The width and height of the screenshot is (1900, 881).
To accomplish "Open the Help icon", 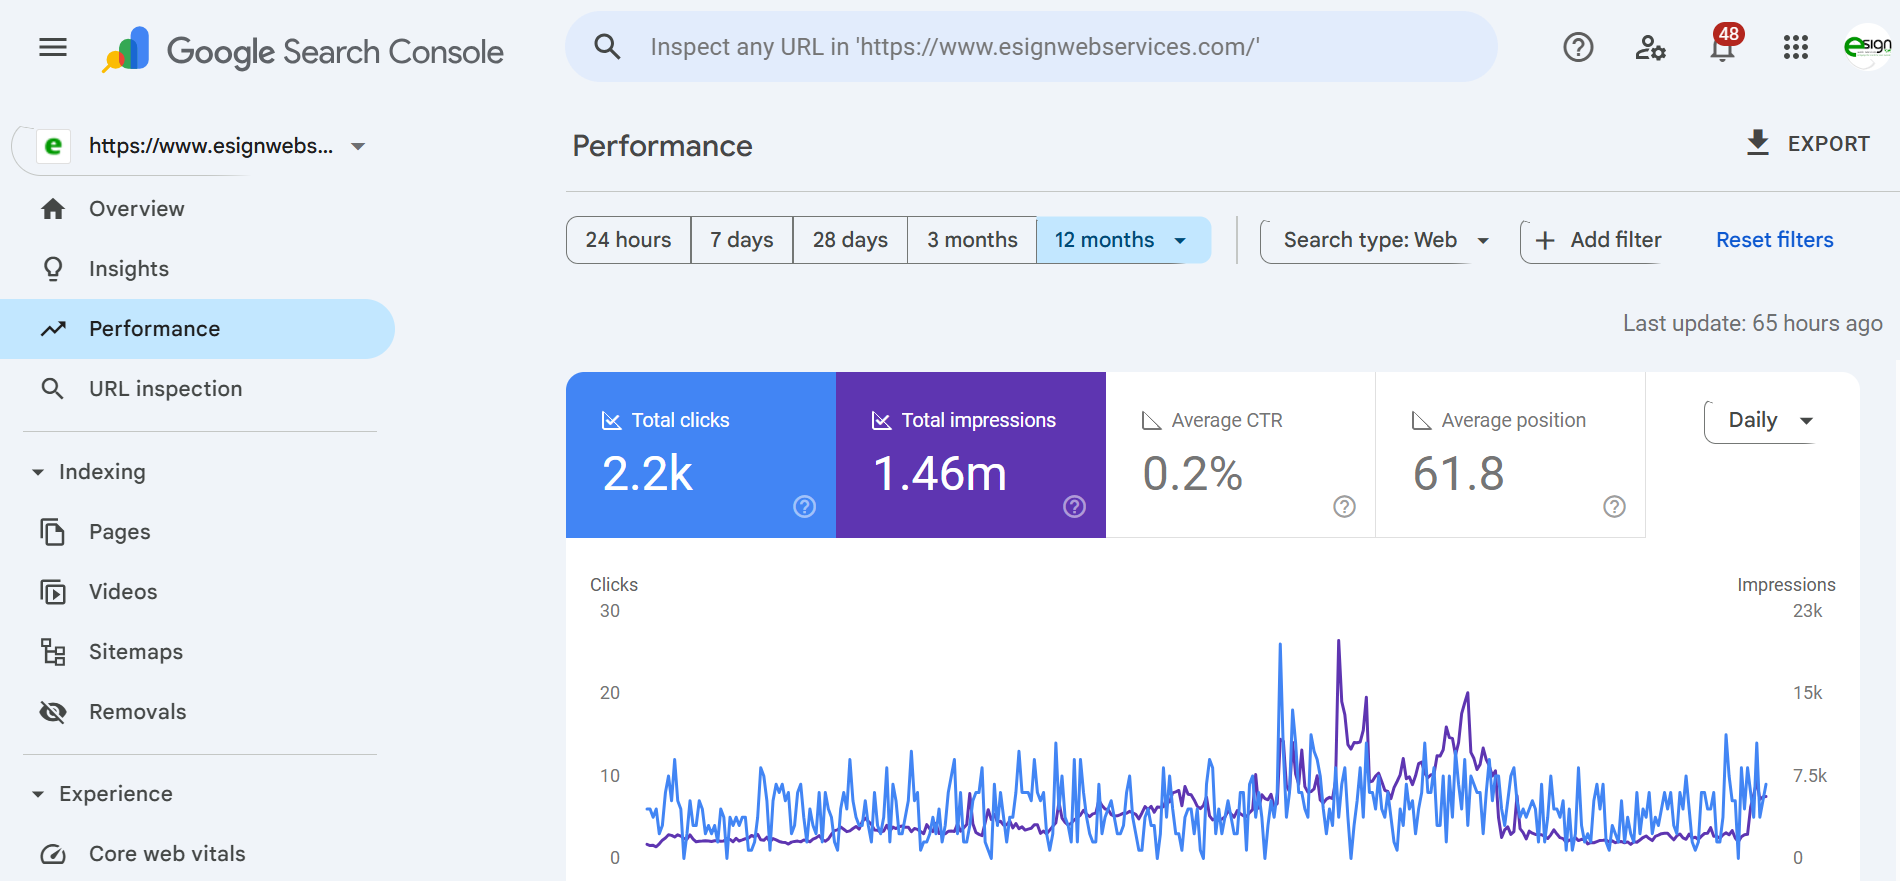I will [1578, 47].
